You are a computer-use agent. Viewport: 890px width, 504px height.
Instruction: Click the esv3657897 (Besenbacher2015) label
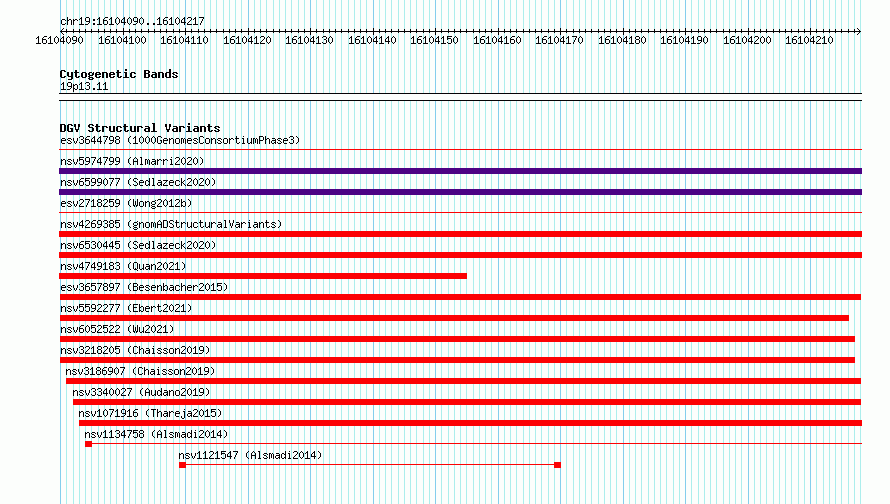144,287
